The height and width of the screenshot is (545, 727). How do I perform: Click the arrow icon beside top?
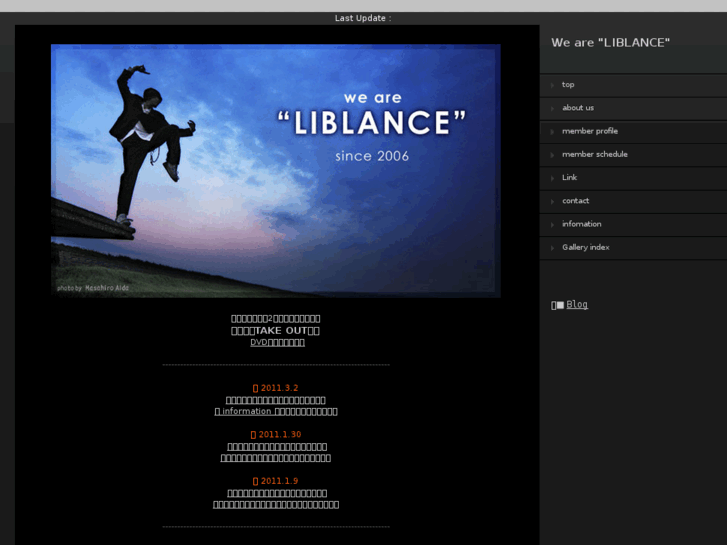click(x=552, y=85)
